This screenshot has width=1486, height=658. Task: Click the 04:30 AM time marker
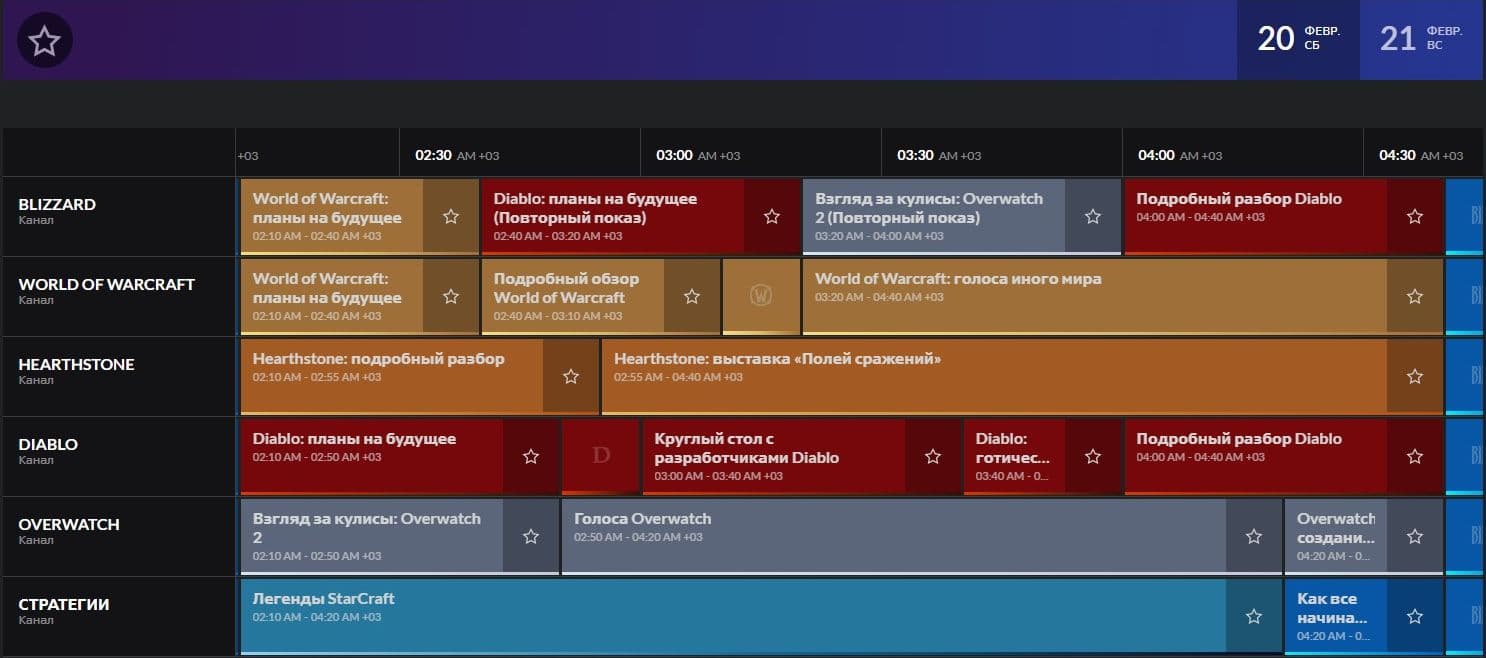tap(1421, 155)
